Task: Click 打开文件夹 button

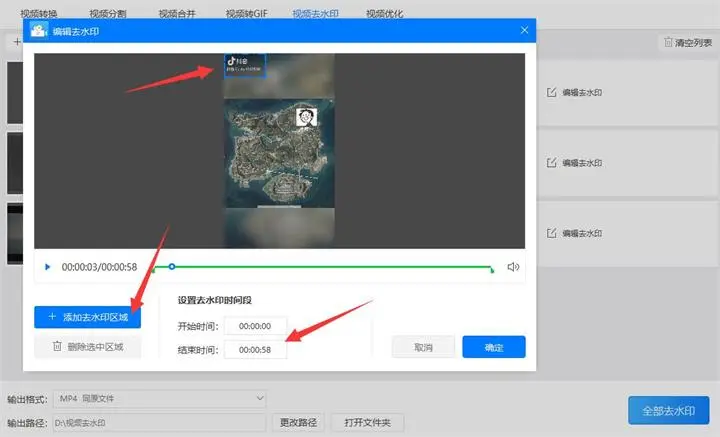Action: [367, 422]
